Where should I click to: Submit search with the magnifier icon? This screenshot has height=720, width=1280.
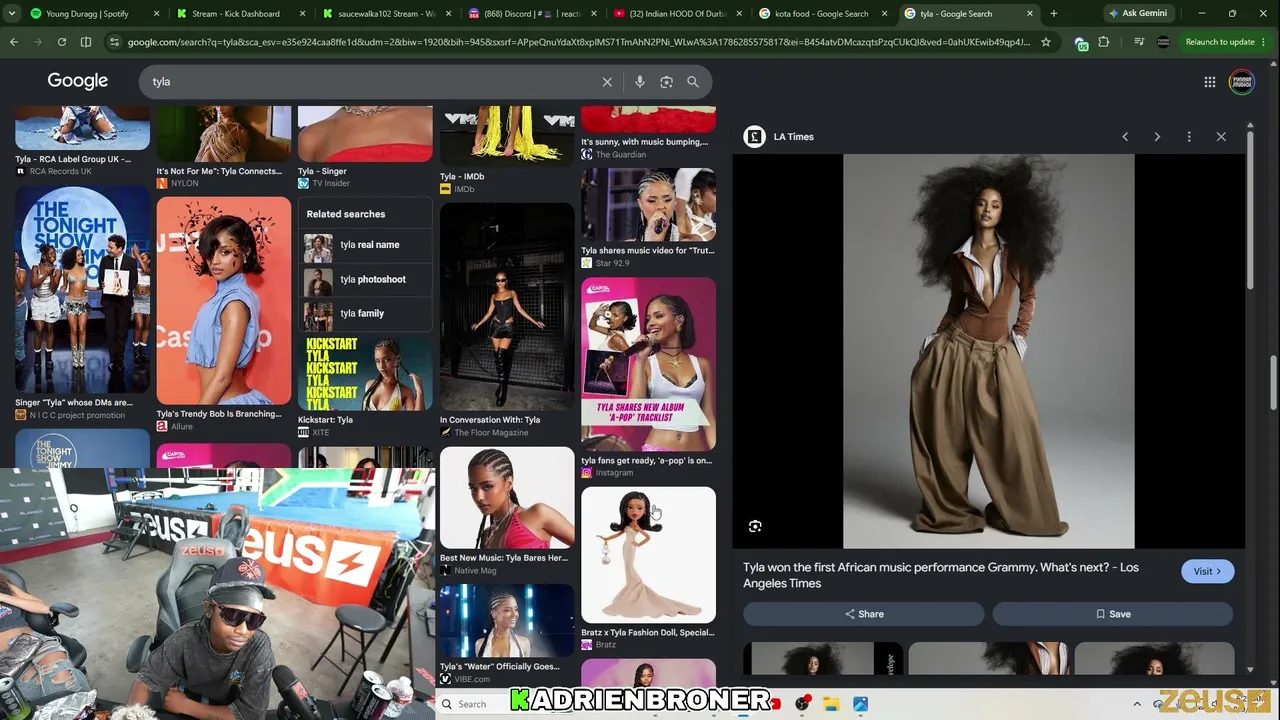click(693, 82)
